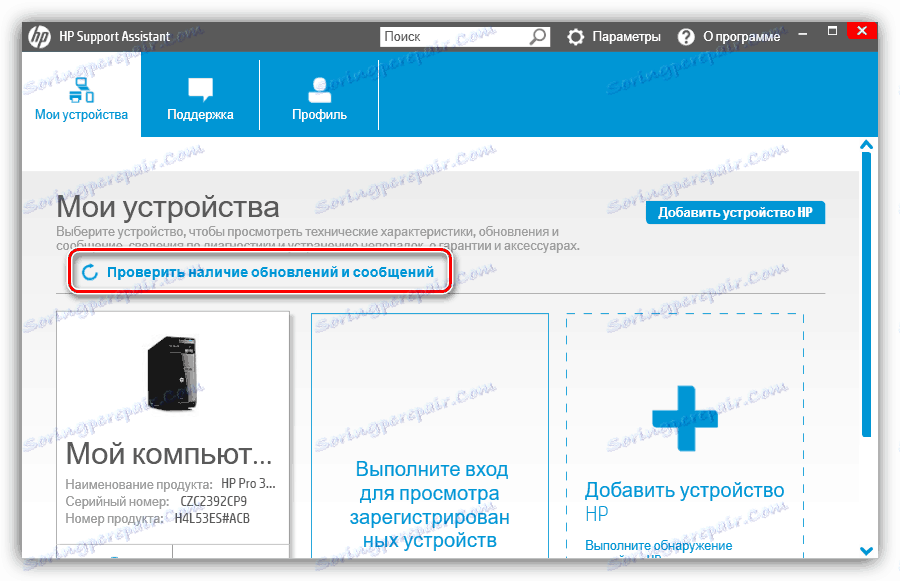Click the search magnifier icon

pos(539,36)
